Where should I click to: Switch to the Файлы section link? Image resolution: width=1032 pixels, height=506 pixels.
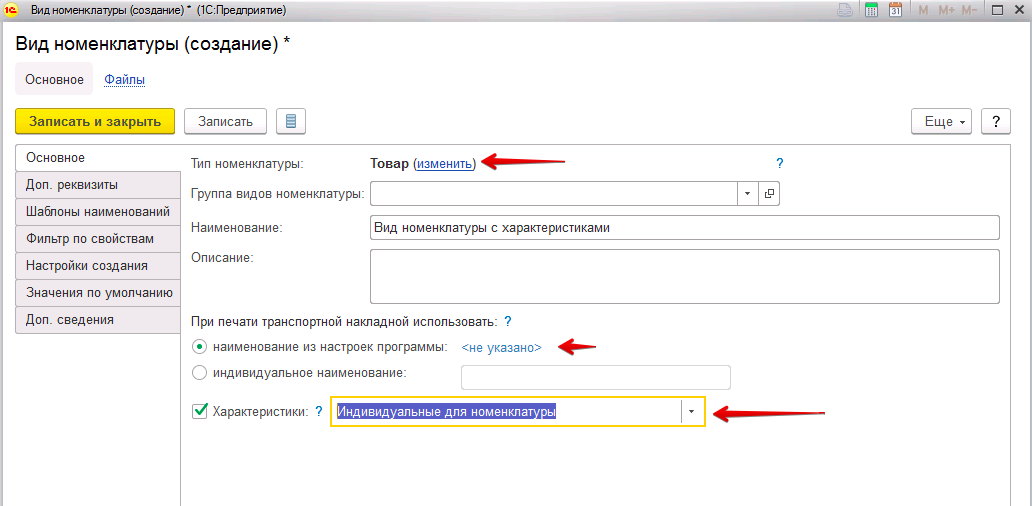tap(124, 80)
